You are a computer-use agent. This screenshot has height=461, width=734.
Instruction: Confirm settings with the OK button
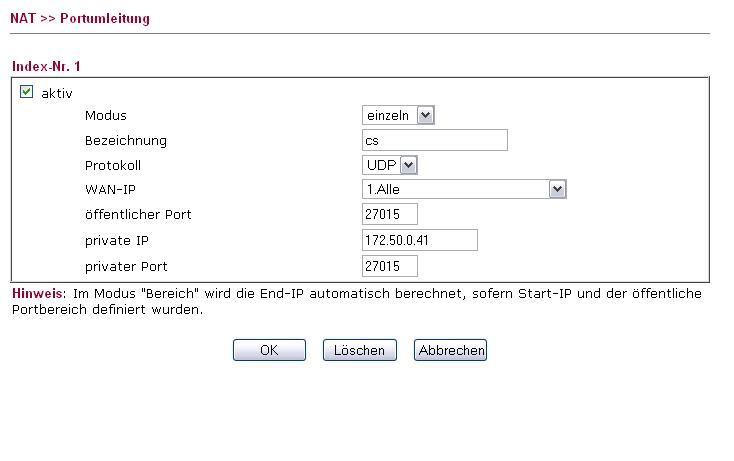click(x=270, y=350)
